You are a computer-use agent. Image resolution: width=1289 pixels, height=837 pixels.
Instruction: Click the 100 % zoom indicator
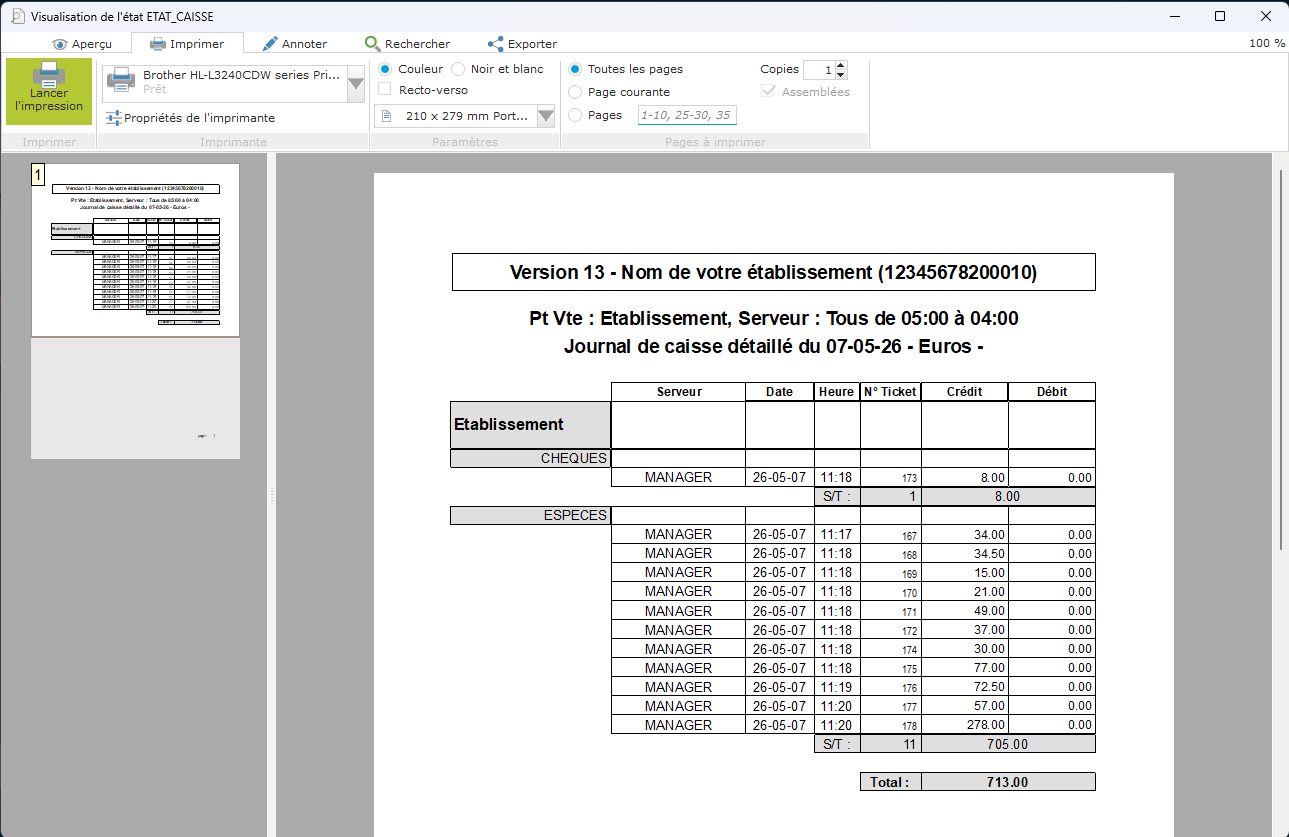[x=1266, y=44]
